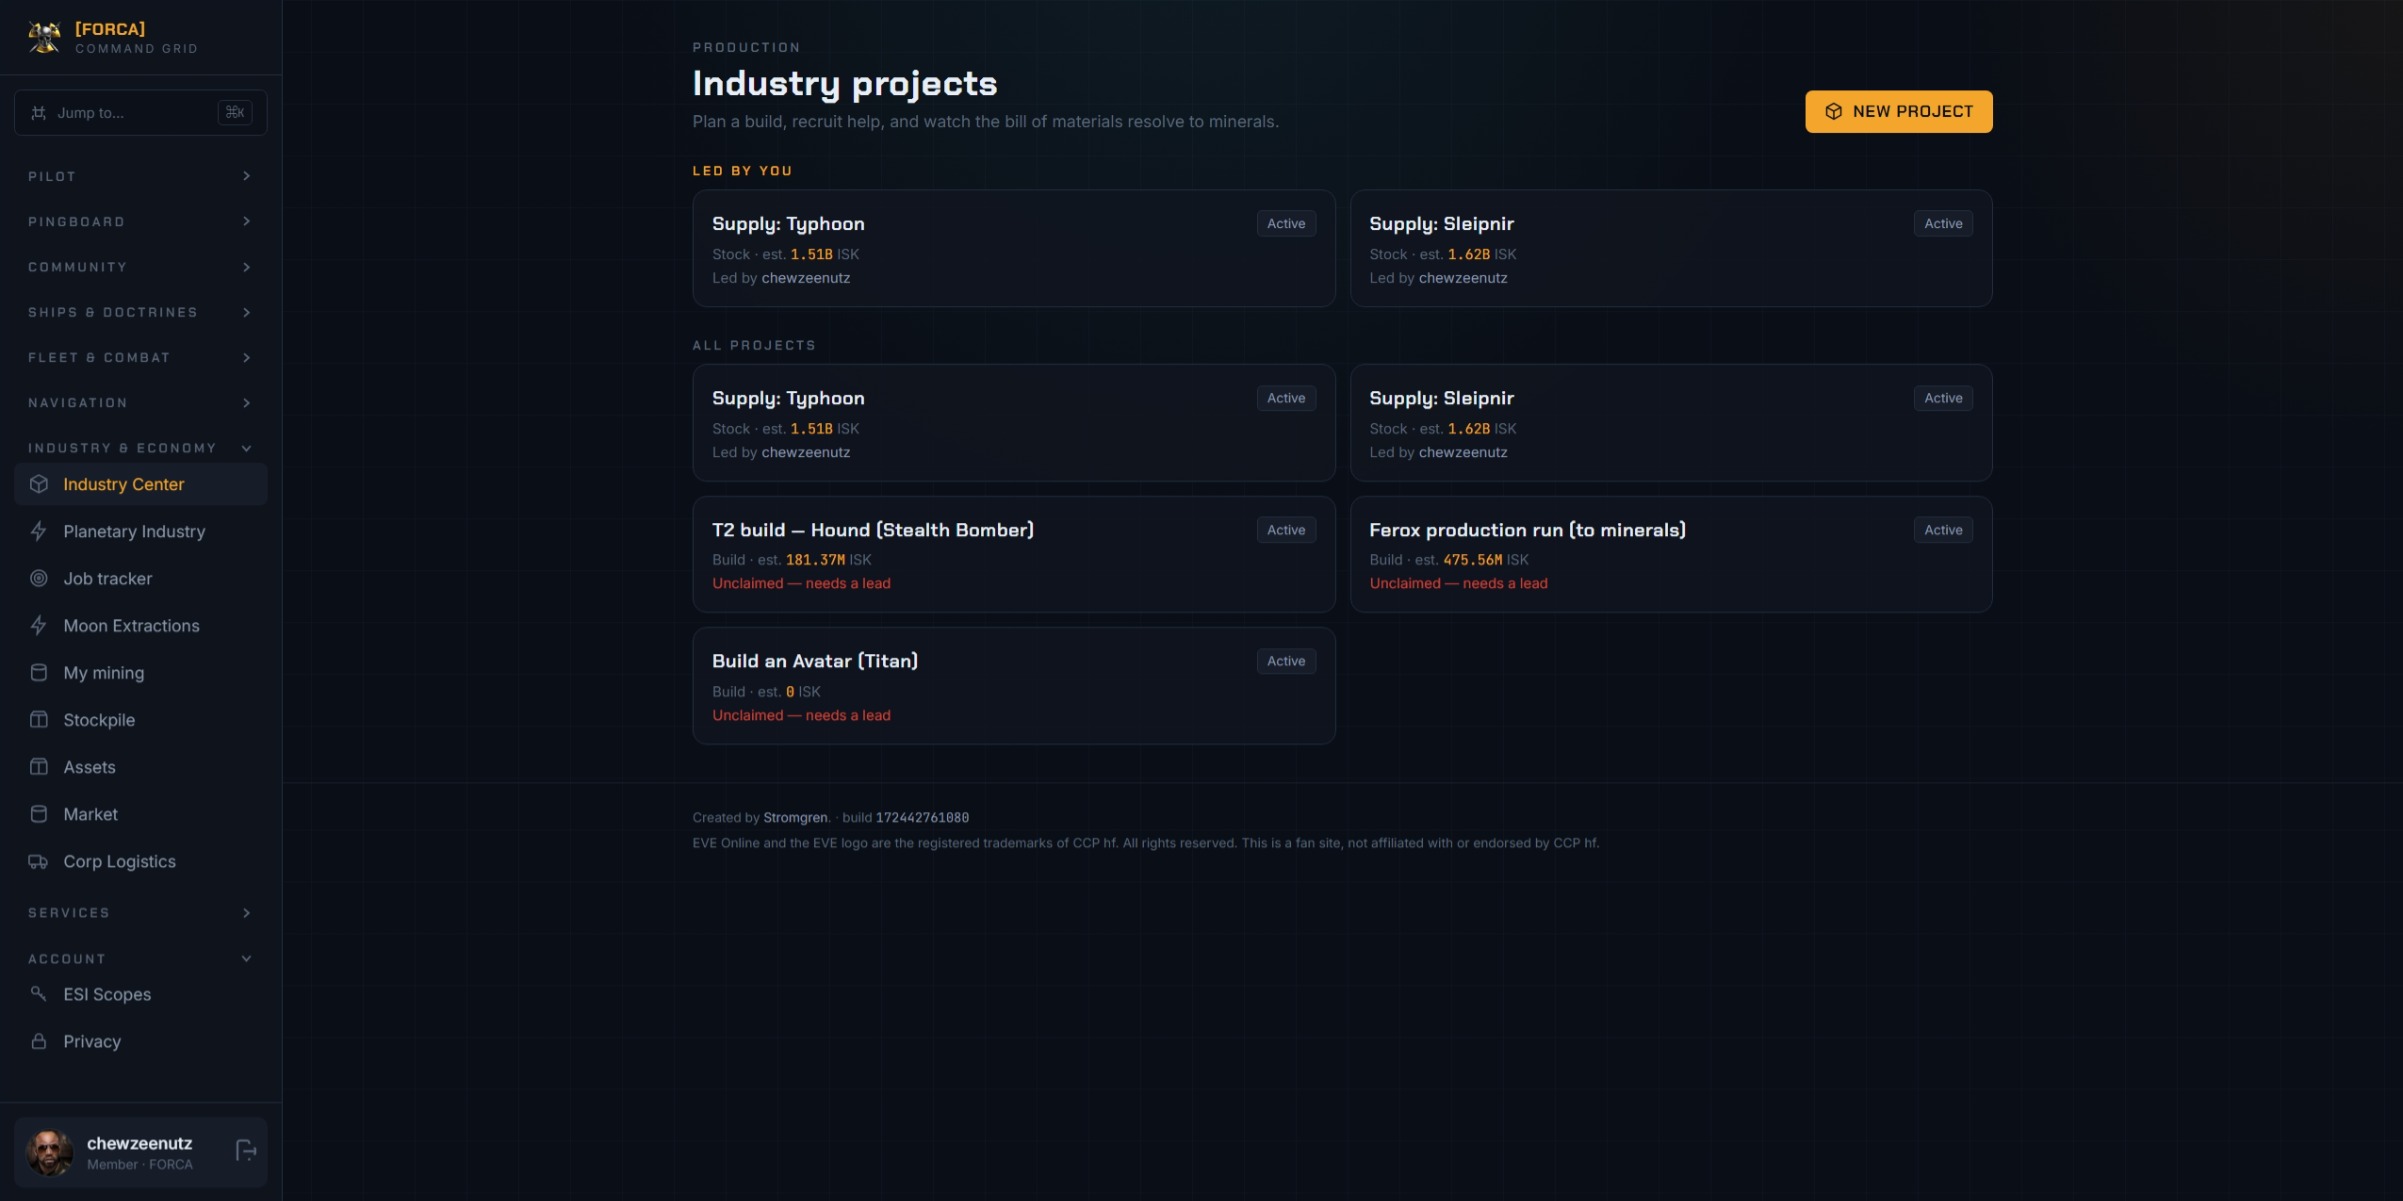This screenshot has width=2403, height=1201.
Task: Click the Job tracker target icon
Action: (39, 578)
